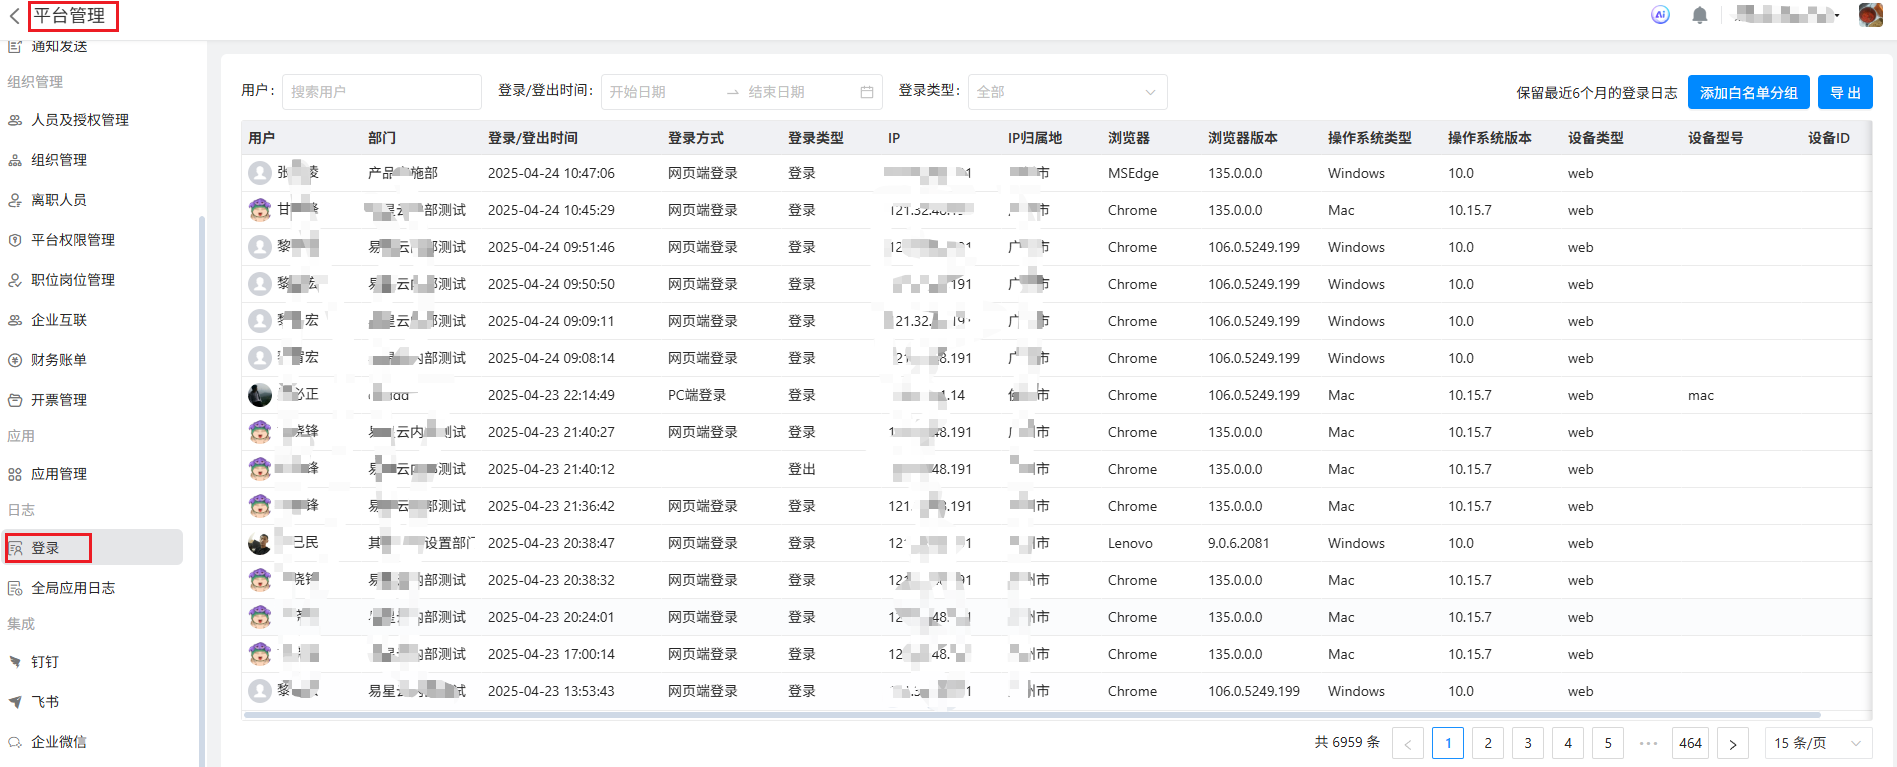Open the 15 条/页 page size selector
Screen dimensions: 1897x767
coord(1817,743)
